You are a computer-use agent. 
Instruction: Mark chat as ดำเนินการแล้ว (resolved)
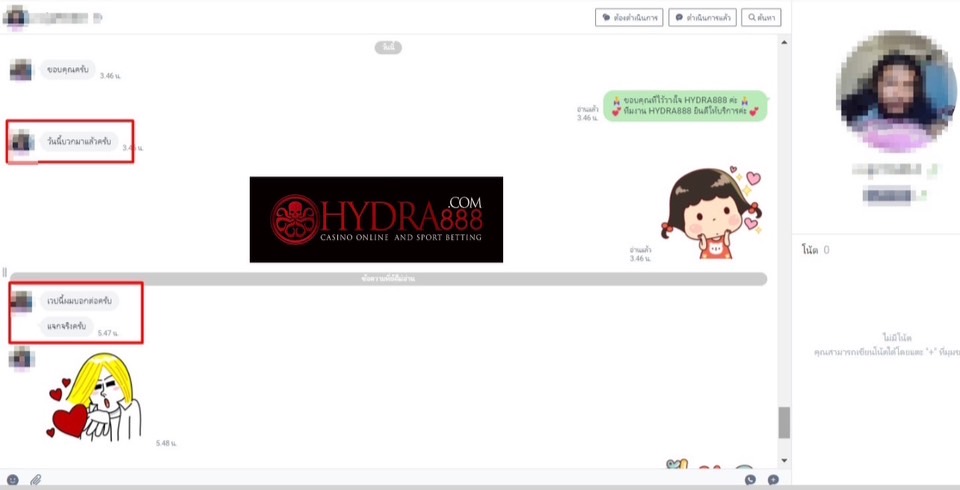(x=702, y=17)
